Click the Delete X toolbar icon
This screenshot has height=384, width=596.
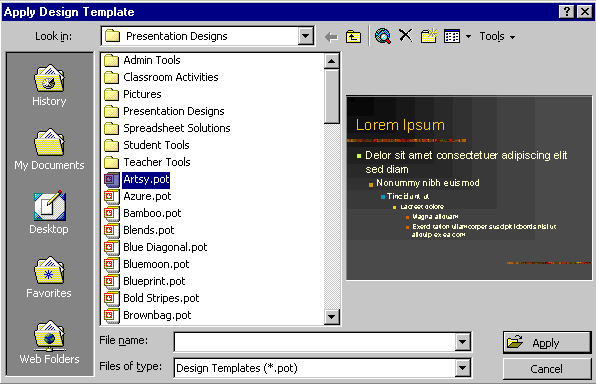click(406, 36)
